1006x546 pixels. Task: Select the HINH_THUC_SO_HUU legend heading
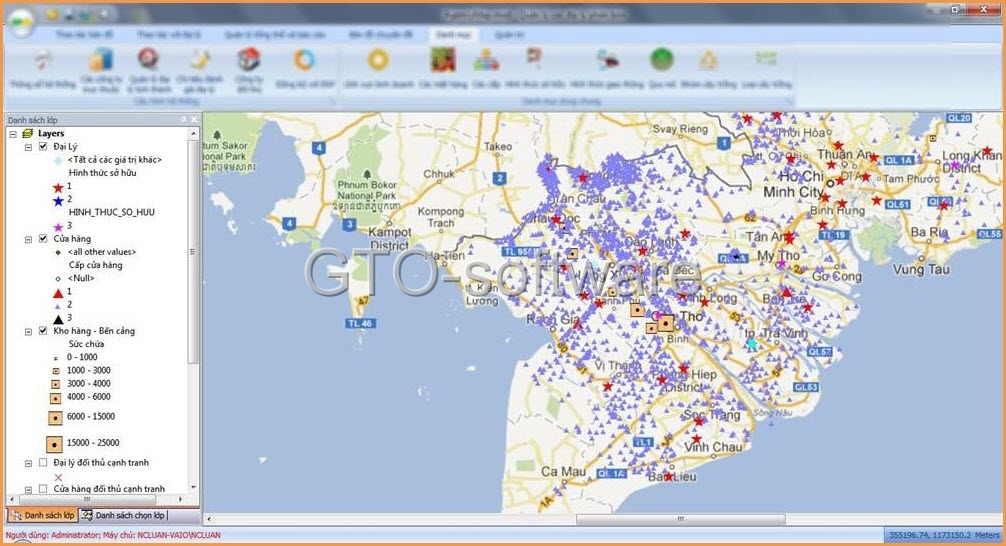(x=112, y=212)
